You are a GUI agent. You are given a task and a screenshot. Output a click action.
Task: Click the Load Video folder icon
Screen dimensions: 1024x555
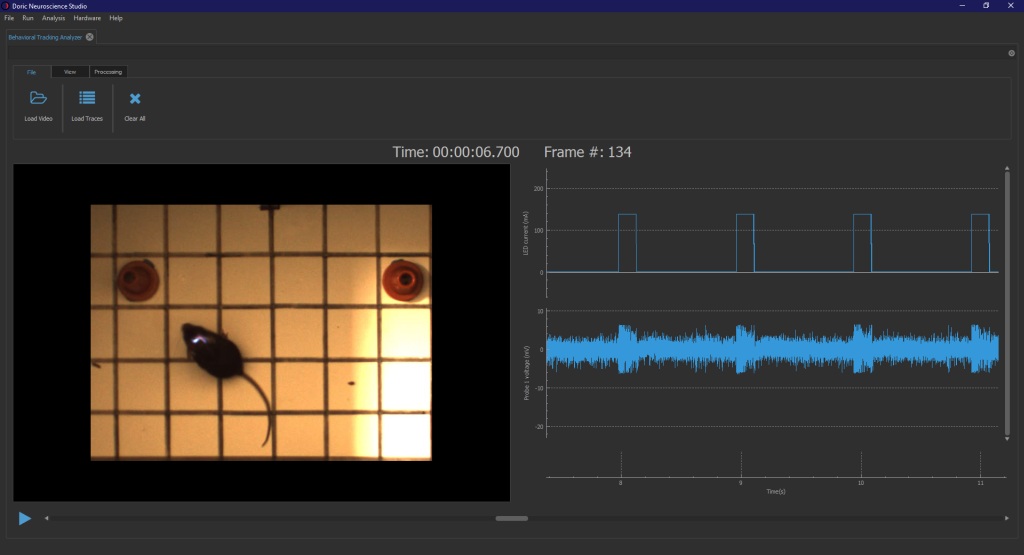(x=38, y=98)
